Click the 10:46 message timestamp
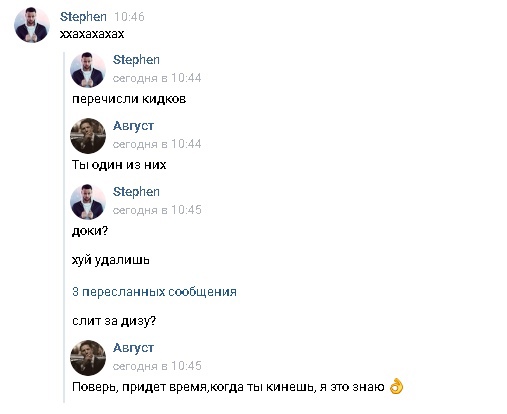The image size is (507, 414). click(x=129, y=17)
